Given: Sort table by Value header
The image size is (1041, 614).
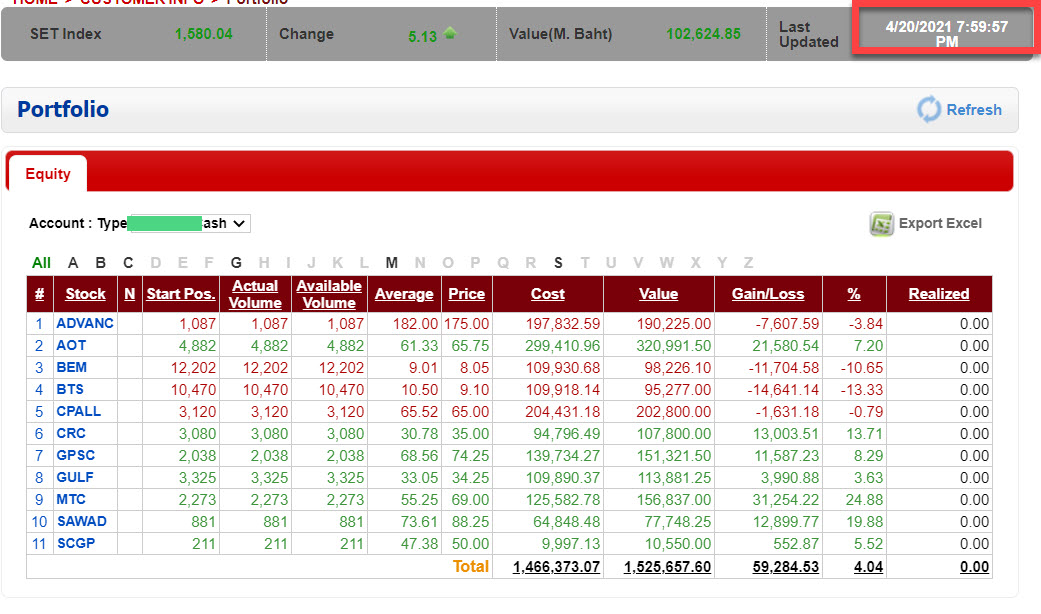Looking at the screenshot, I should (x=658, y=294).
